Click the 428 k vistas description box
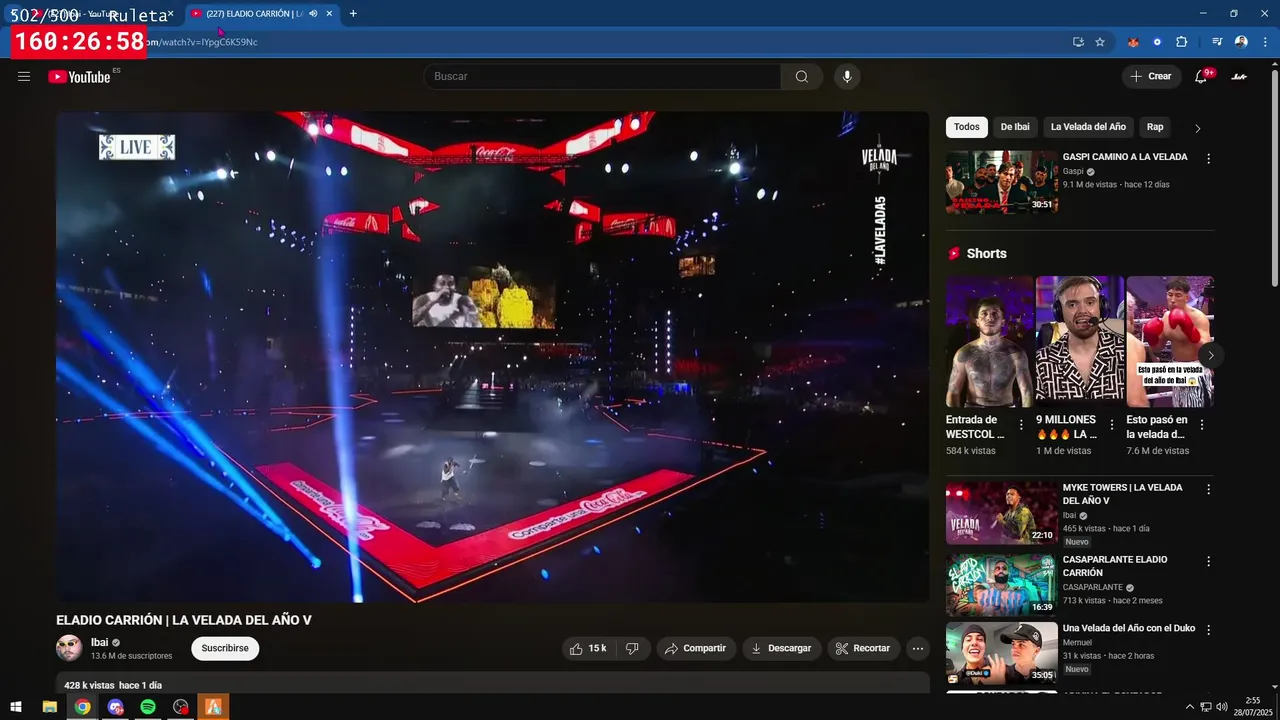This screenshot has width=1280, height=720. [492, 683]
